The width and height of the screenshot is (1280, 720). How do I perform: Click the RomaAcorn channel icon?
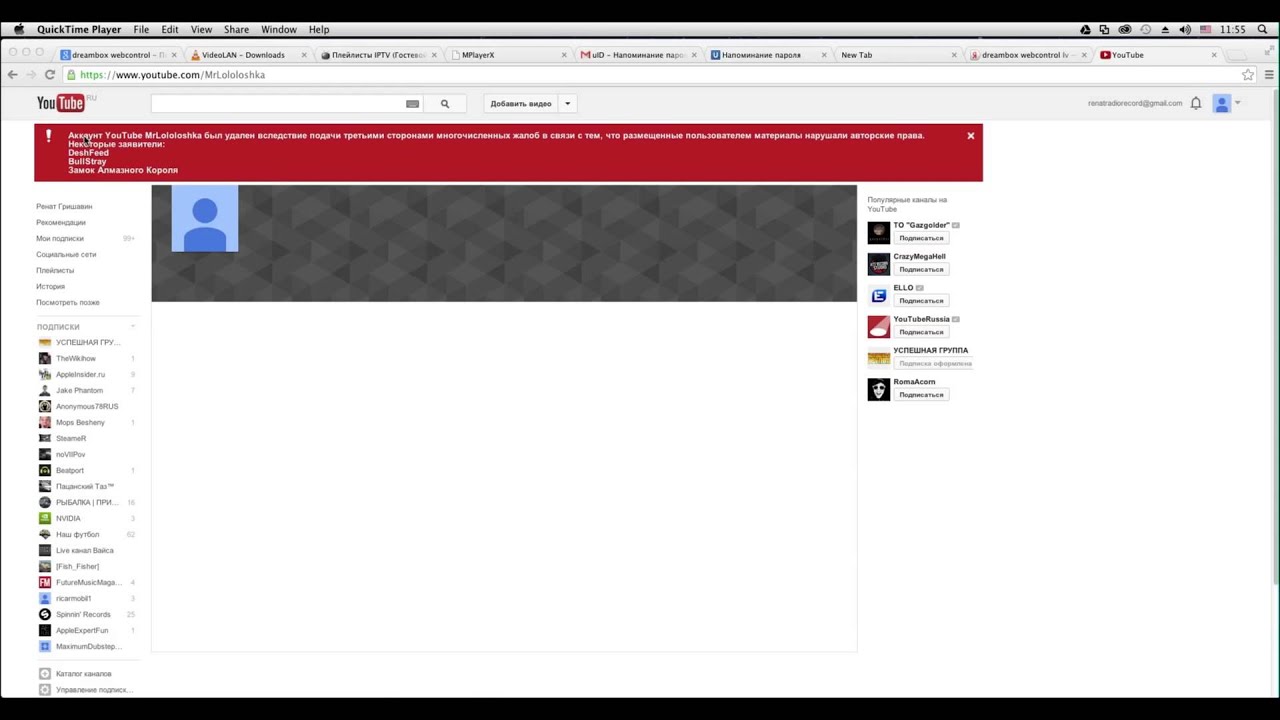[x=878, y=389]
